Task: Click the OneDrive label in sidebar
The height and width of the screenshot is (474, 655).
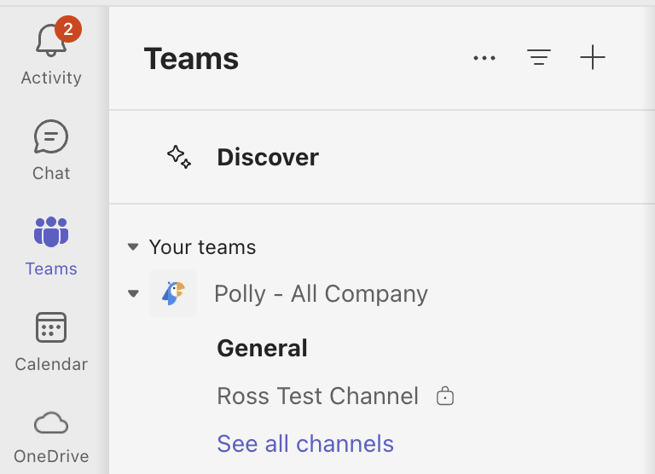Action: pyautogui.click(x=51, y=456)
